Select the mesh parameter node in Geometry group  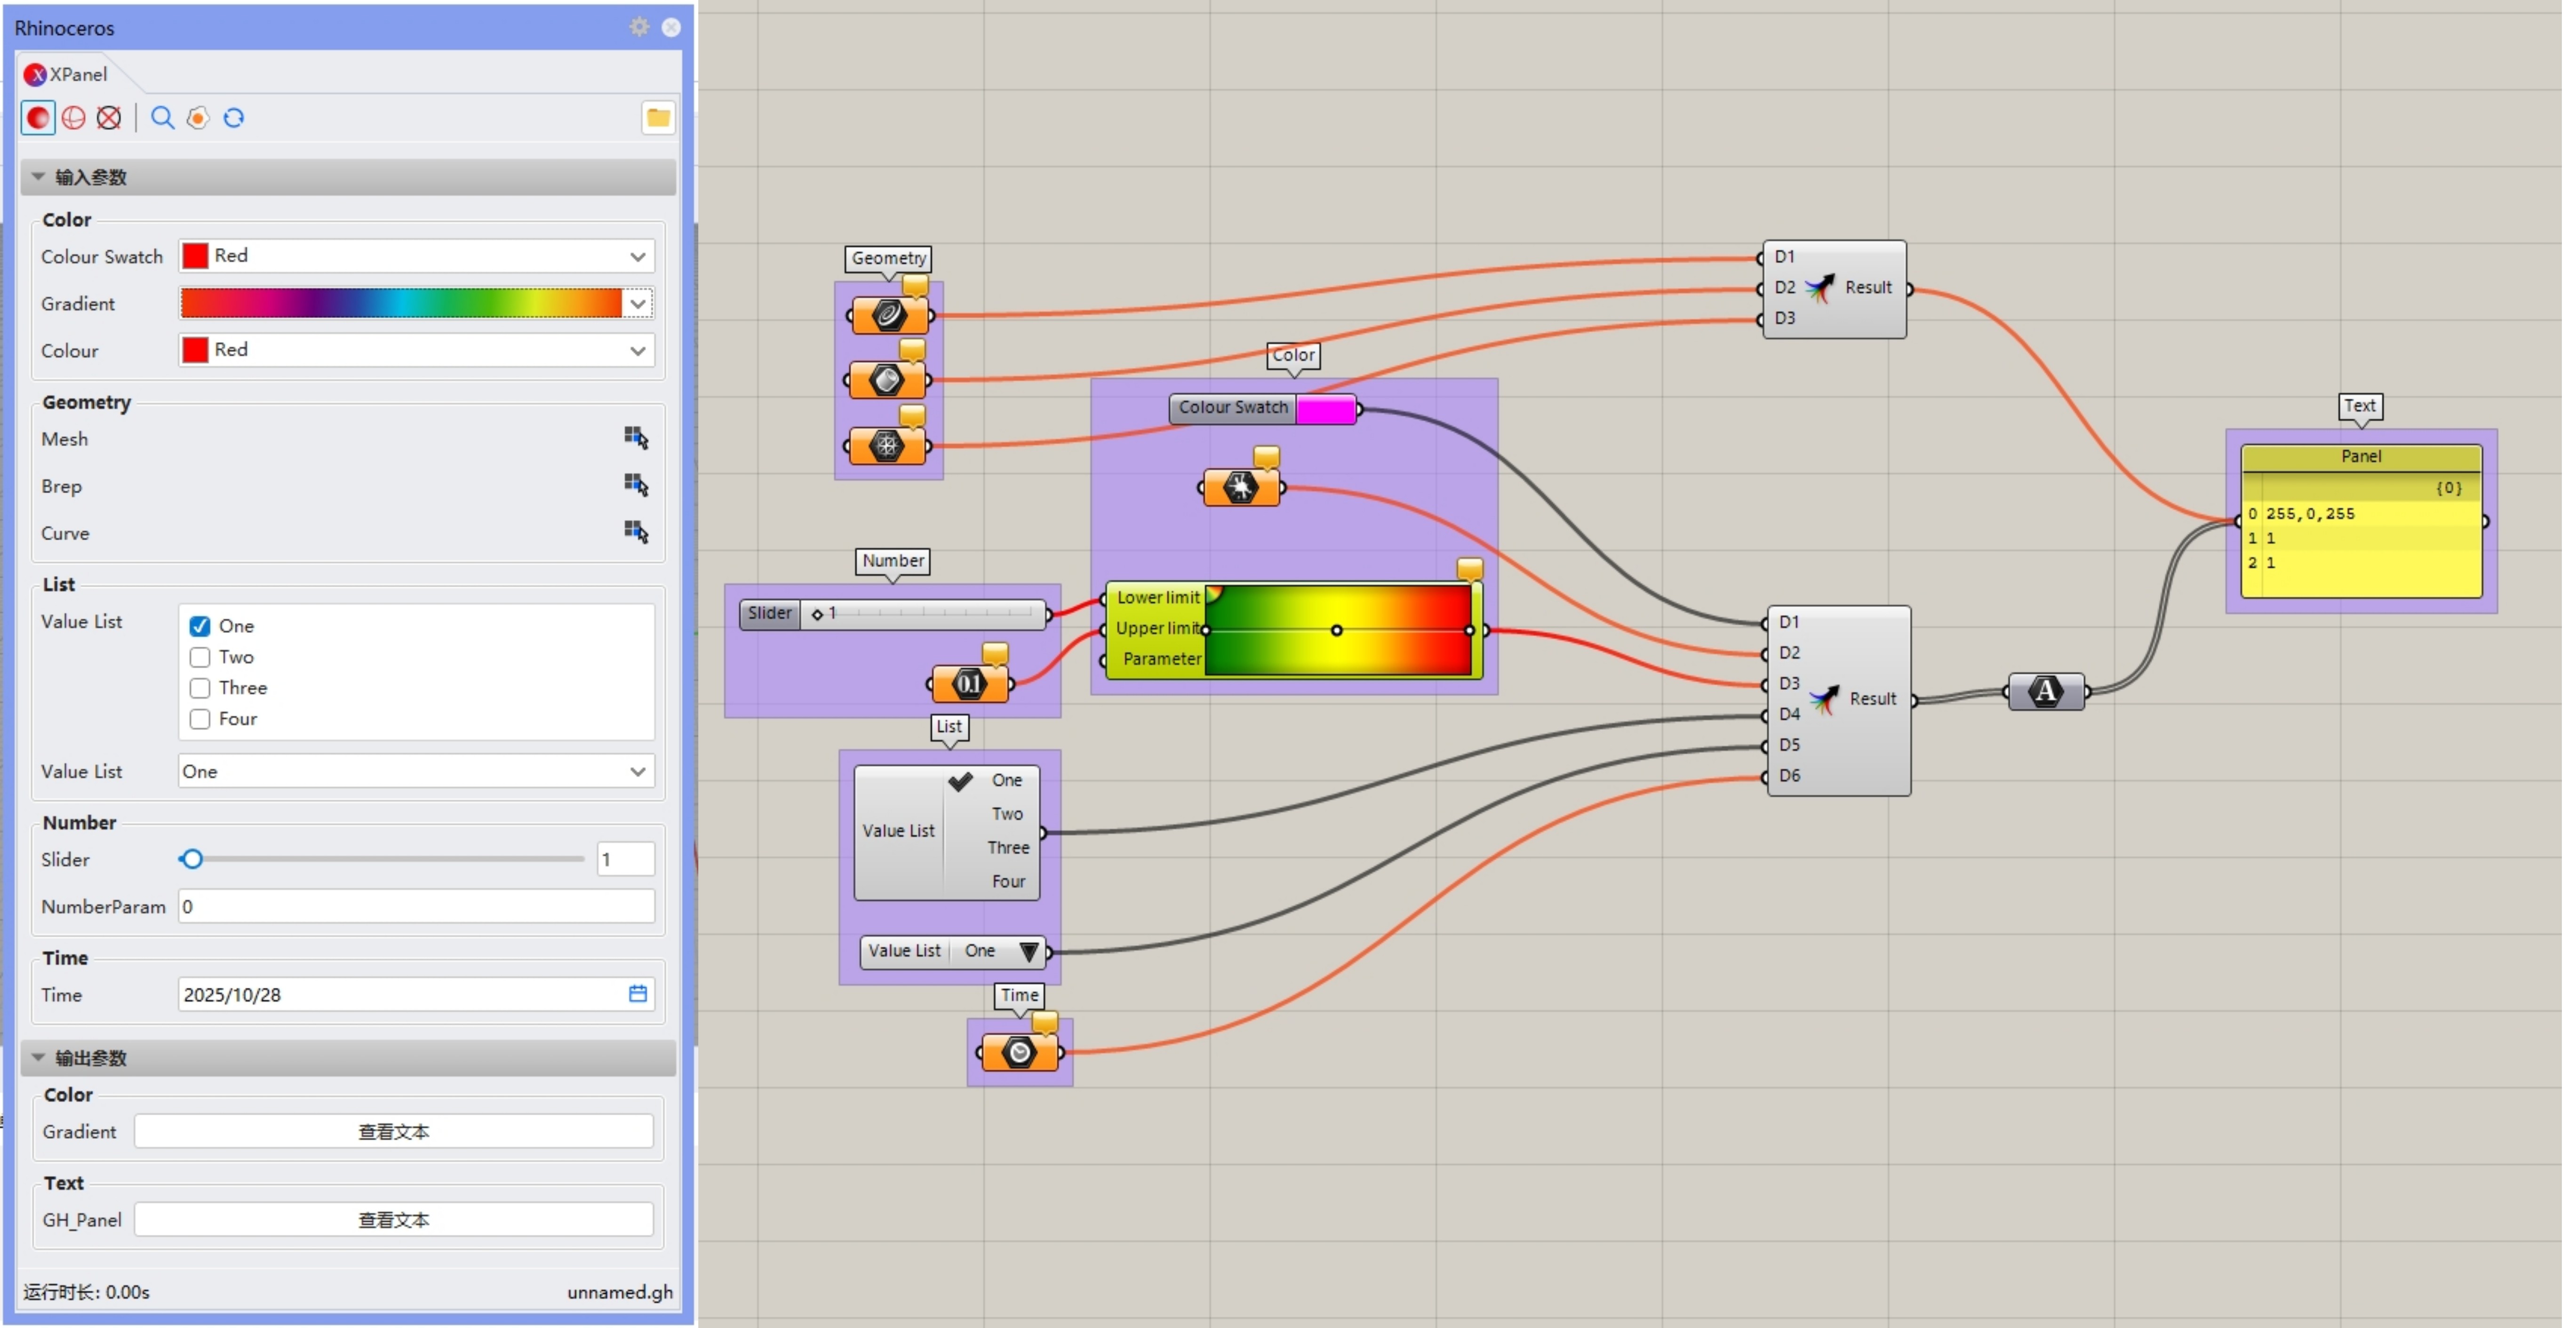tap(887, 445)
